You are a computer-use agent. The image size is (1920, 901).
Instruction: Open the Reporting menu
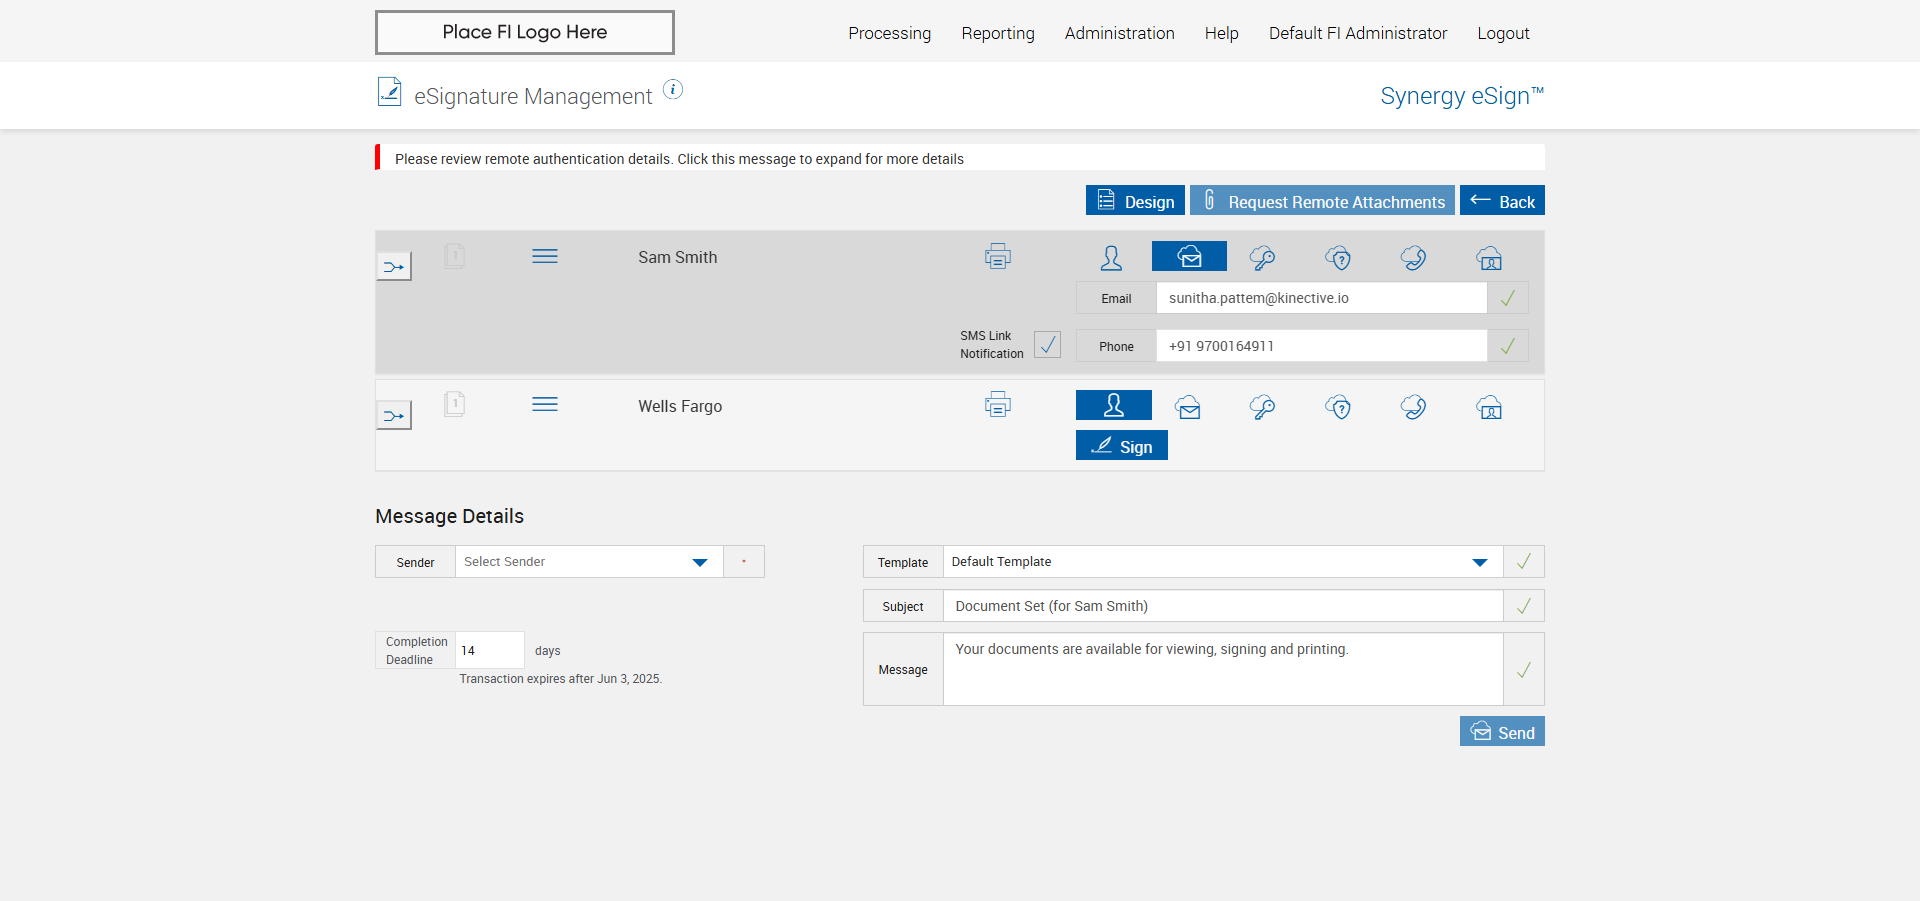click(998, 33)
